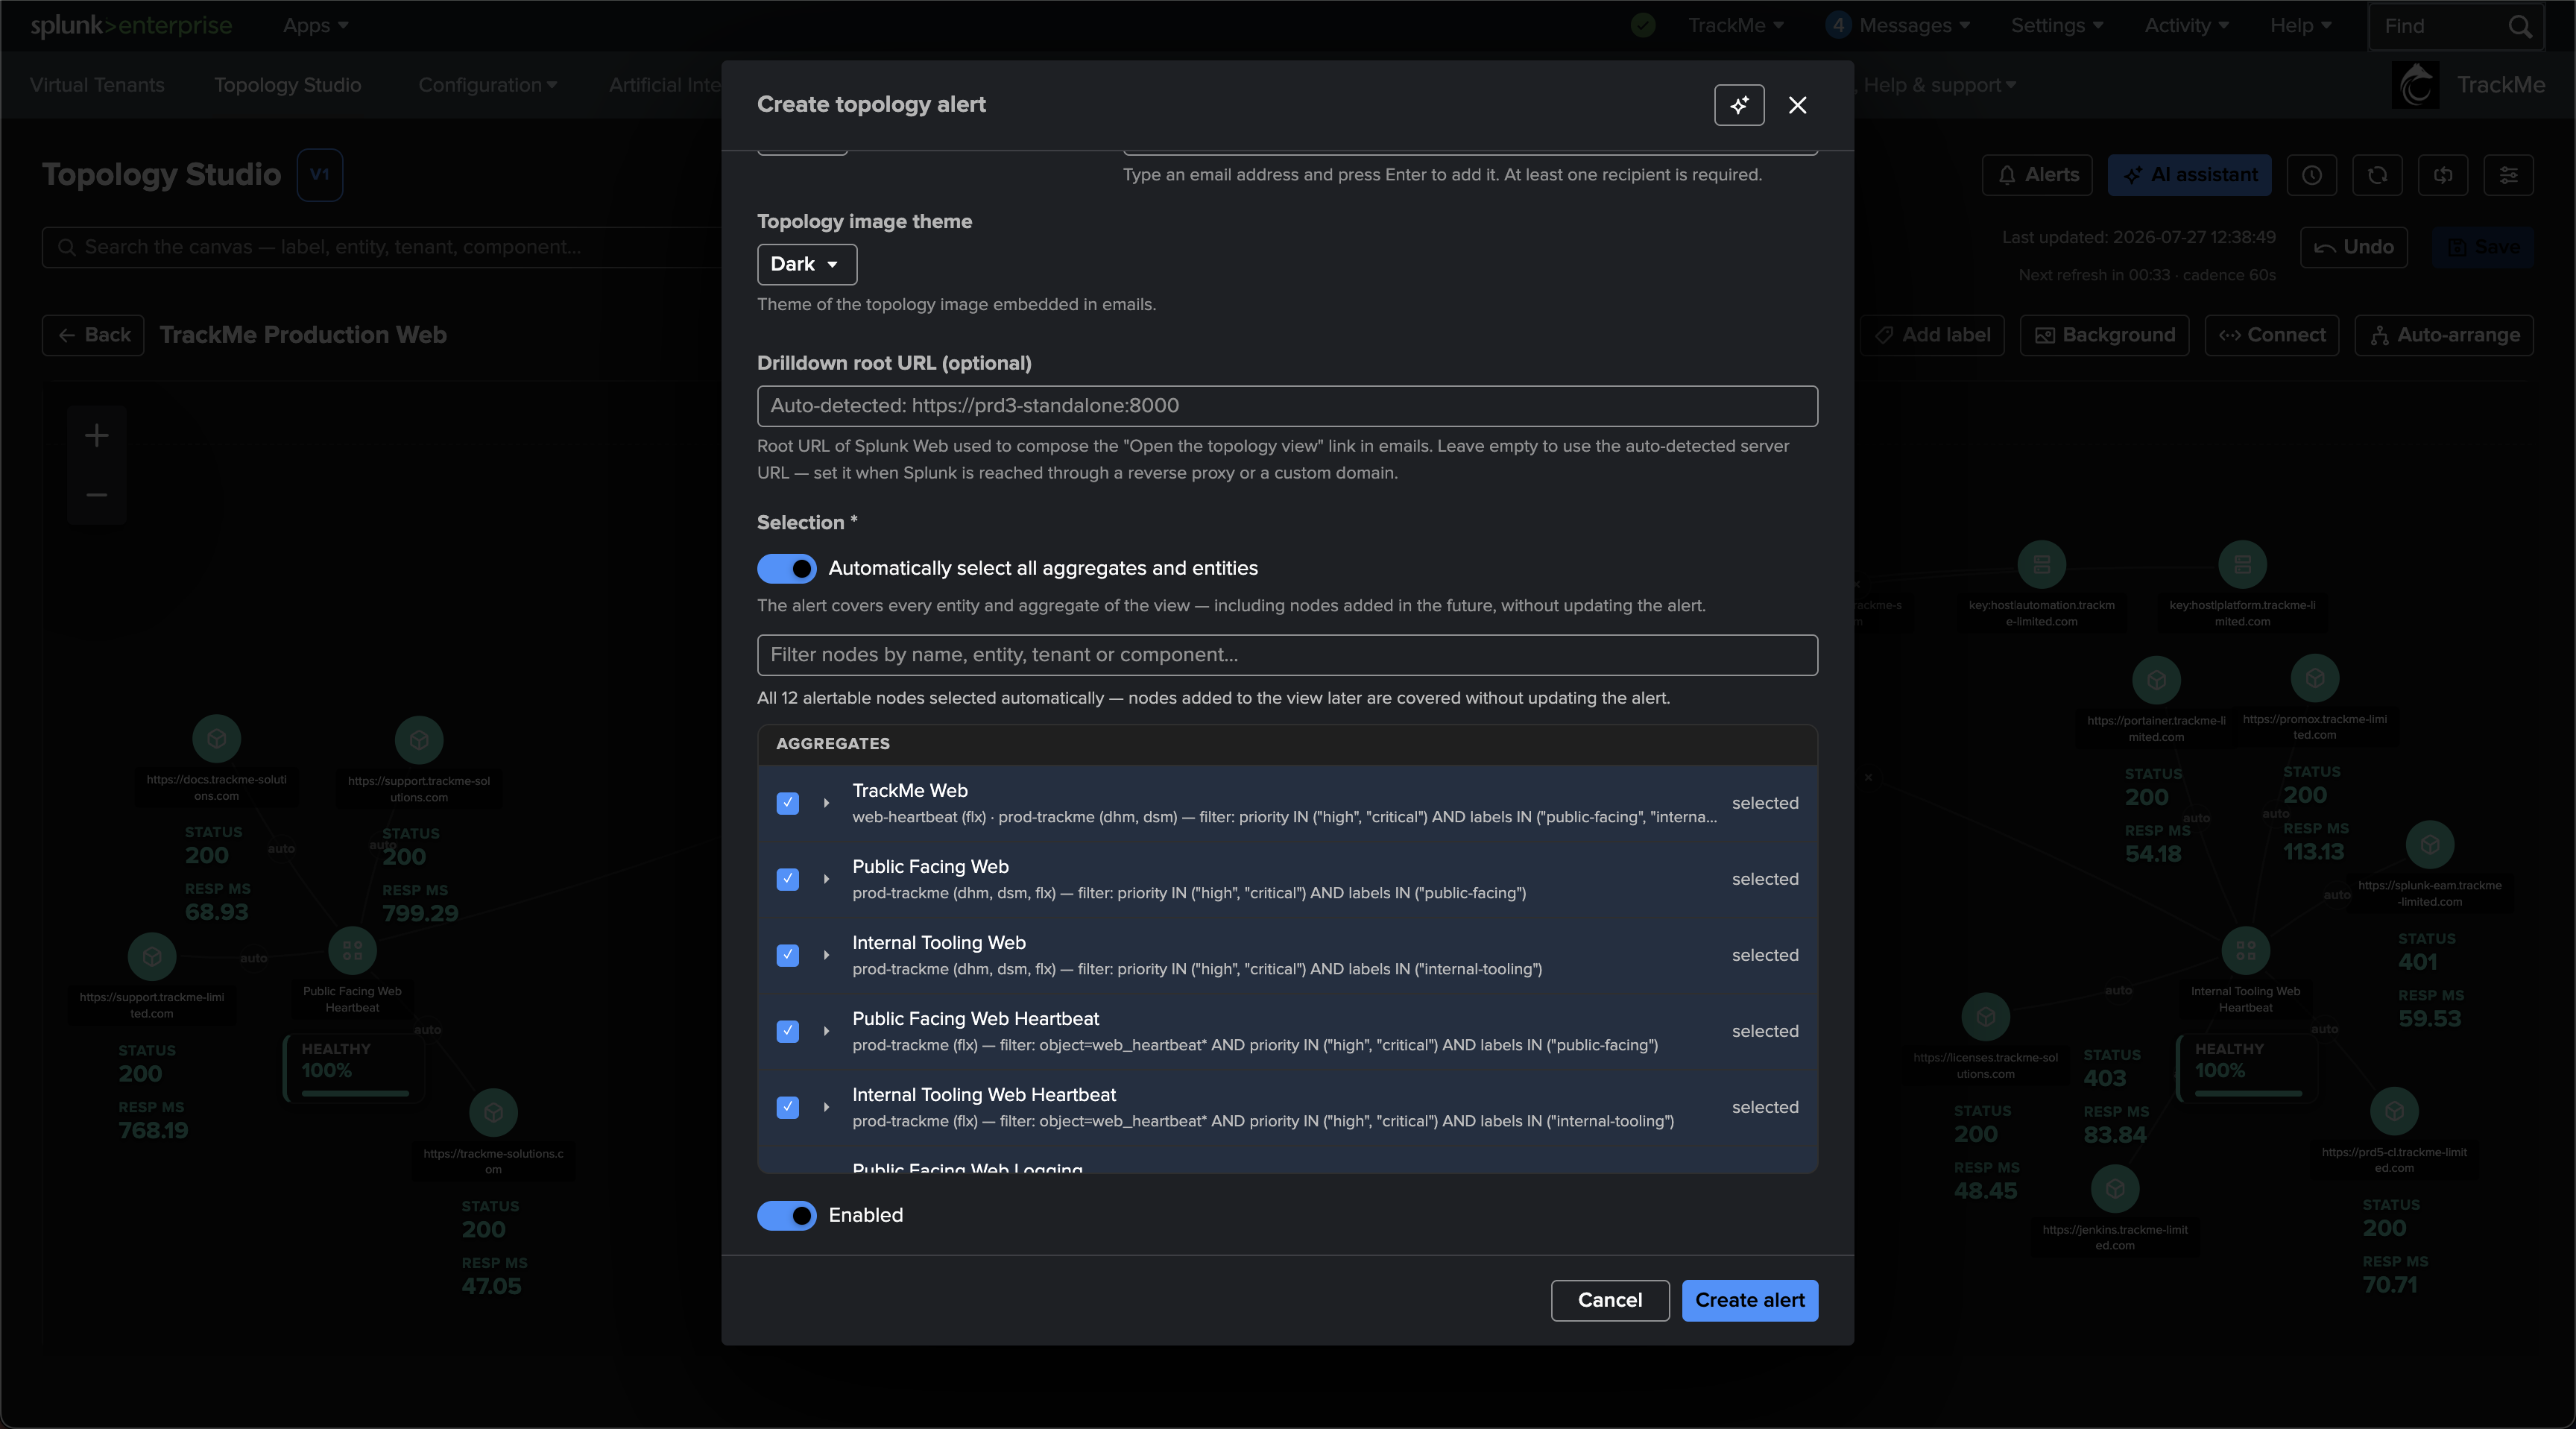Click the canvas zoom in plus icon

[96, 435]
